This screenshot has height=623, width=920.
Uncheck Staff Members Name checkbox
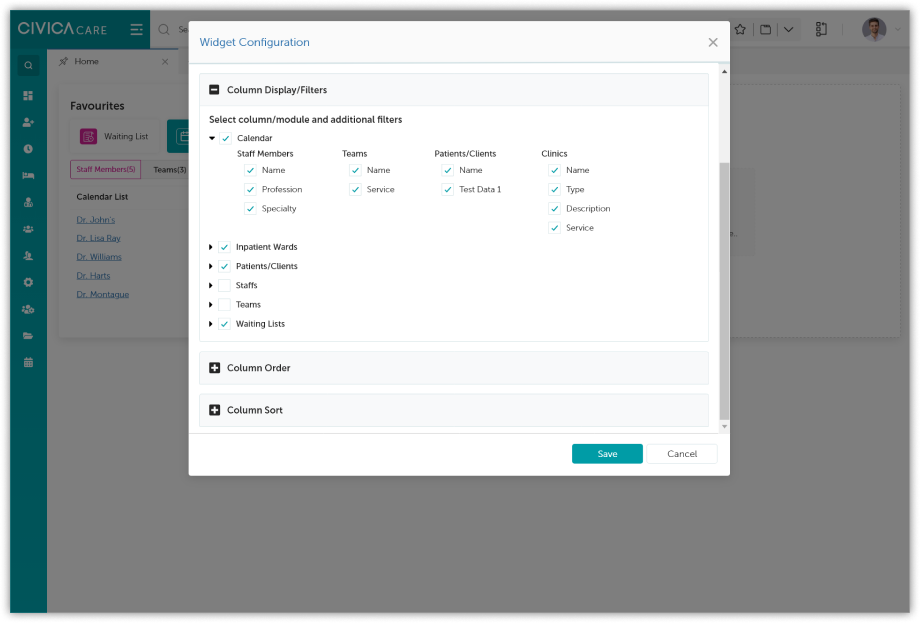point(251,170)
